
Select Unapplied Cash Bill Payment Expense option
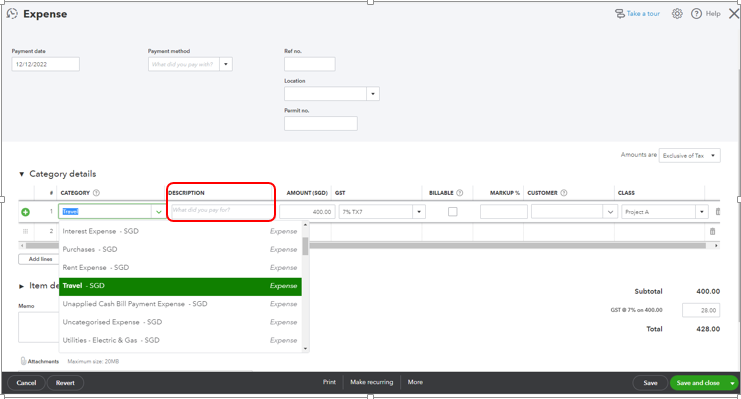(x=180, y=304)
